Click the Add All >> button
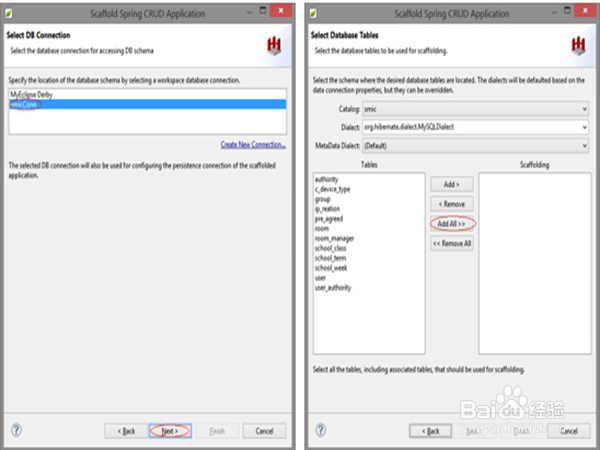This screenshot has height=450, width=600. point(452,223)
